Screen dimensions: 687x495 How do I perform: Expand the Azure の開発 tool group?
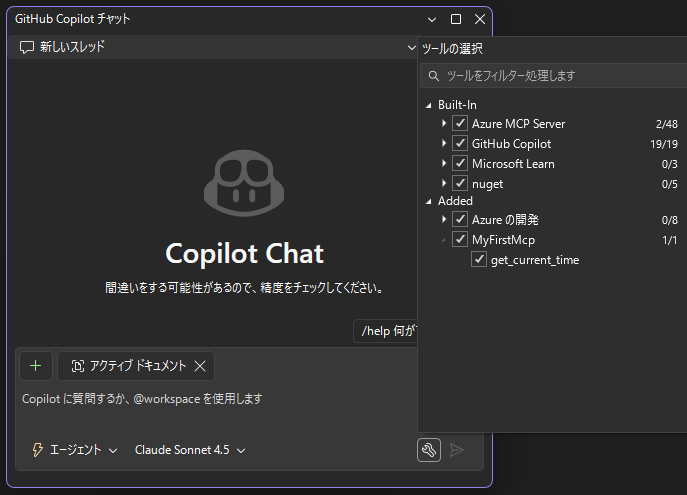pyautogui.click(x=444, y=220)
